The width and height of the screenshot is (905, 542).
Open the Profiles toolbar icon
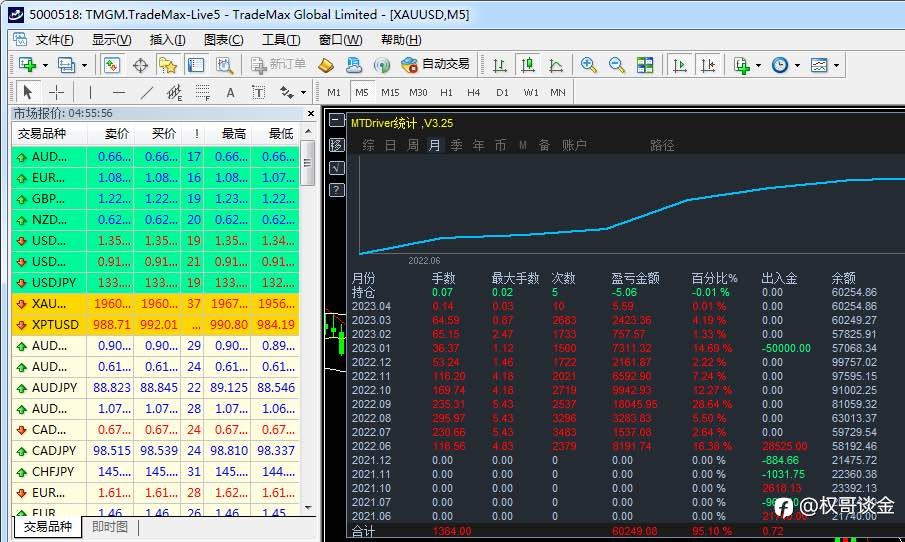66,65
